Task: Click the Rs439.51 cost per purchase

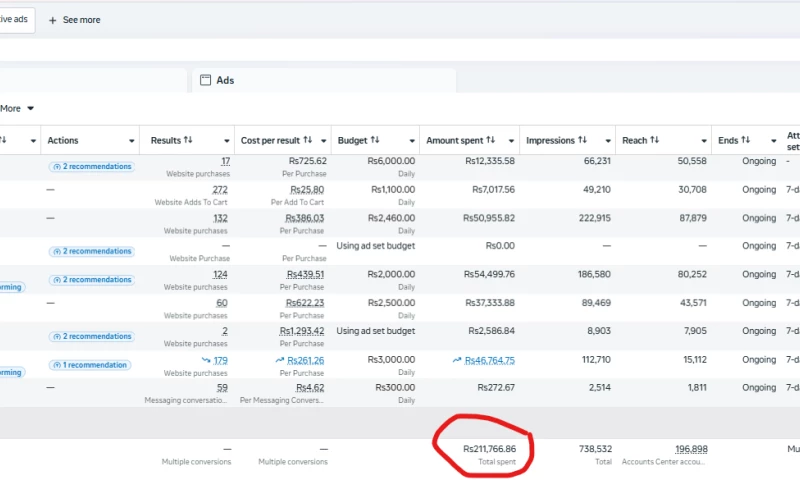Action: 305,274
